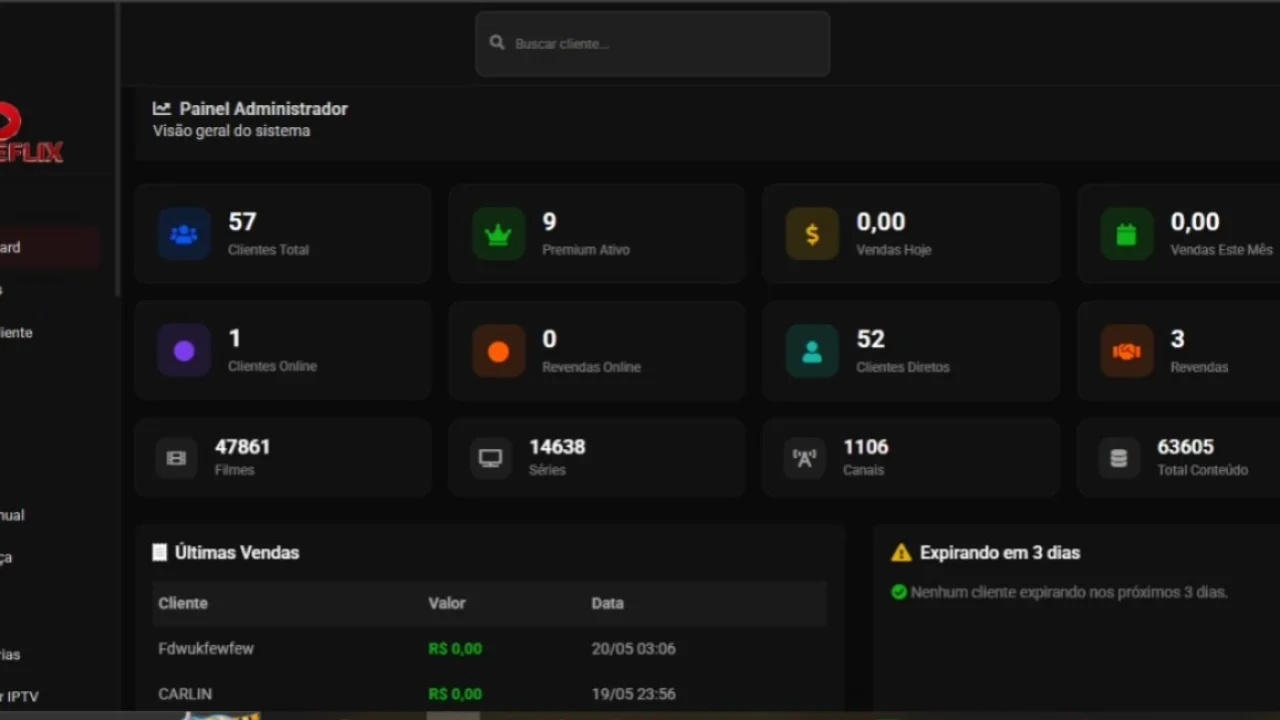The image size is (1280, 720).
Task: Click the teal person Clientes Diretos icon
Action: coord(812,351)
